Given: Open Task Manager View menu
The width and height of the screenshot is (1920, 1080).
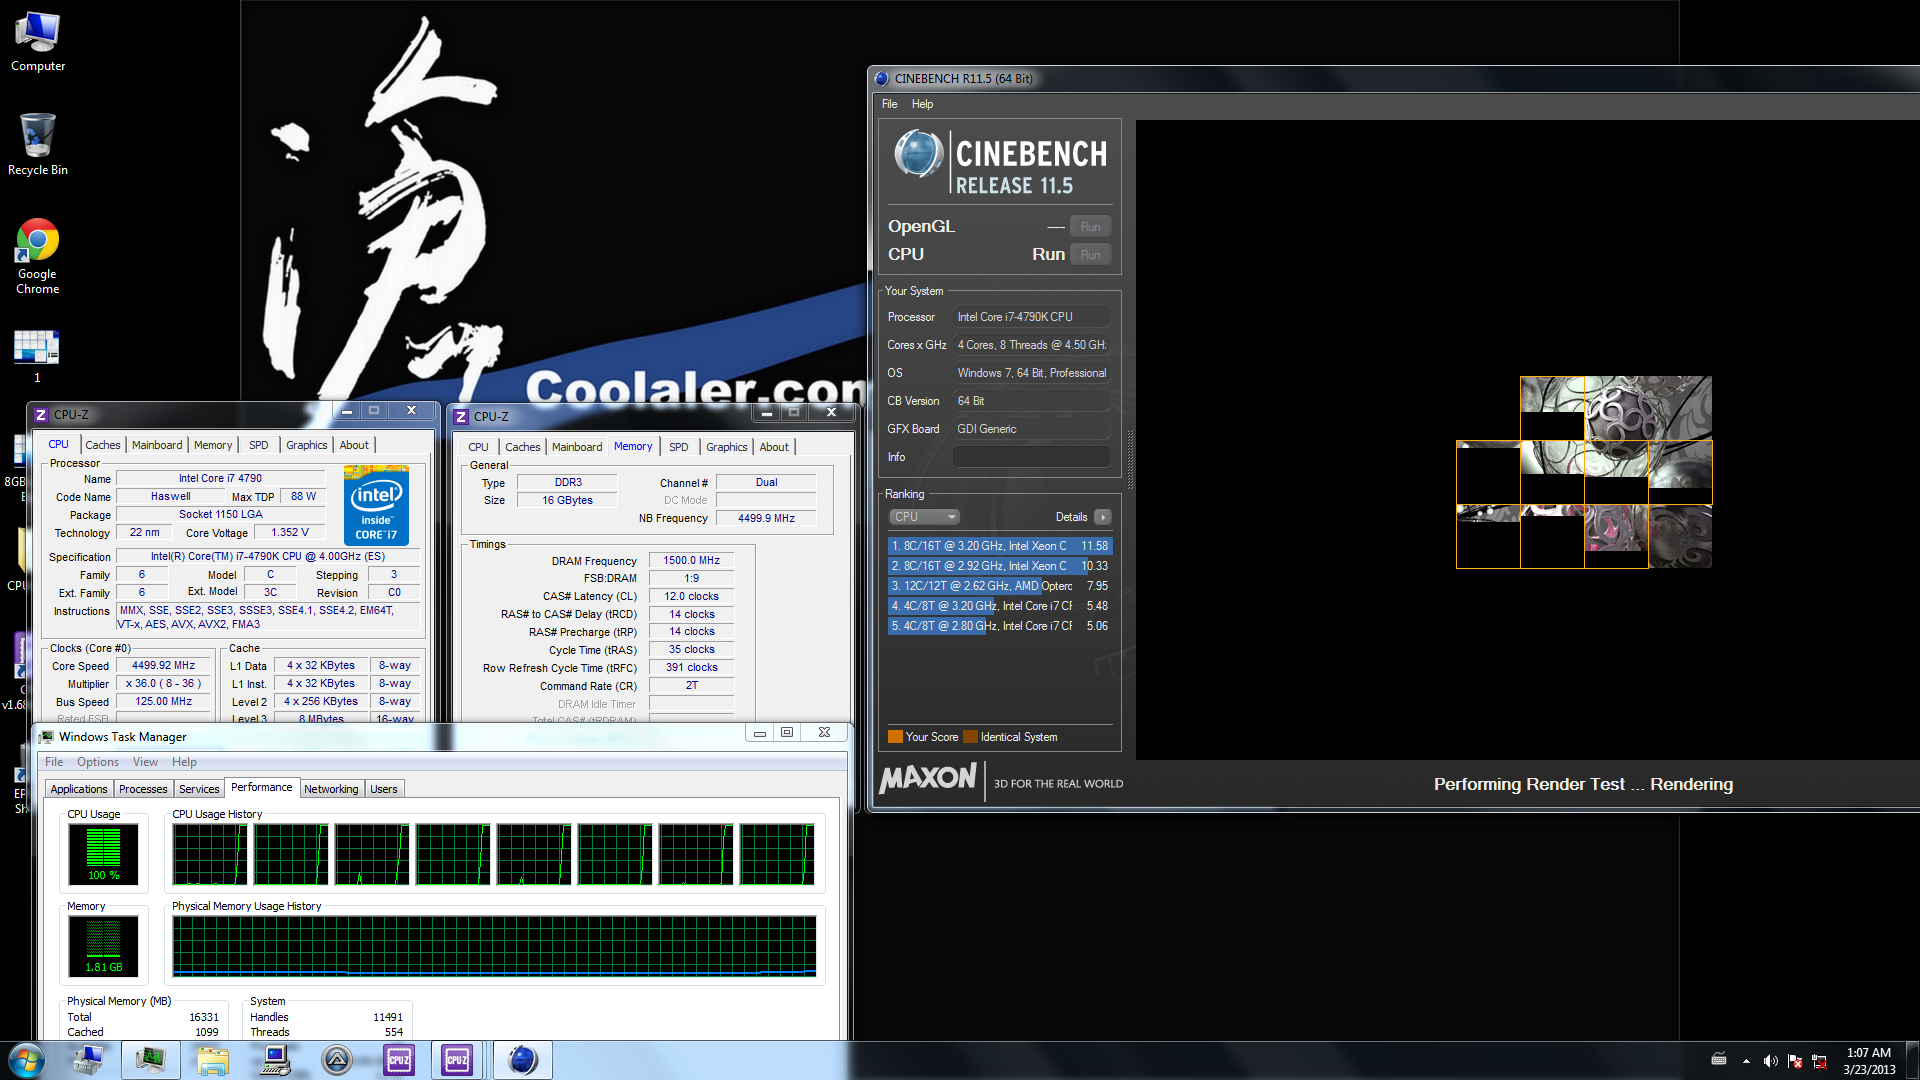Looking at the screenshot, I should [145, 762].
